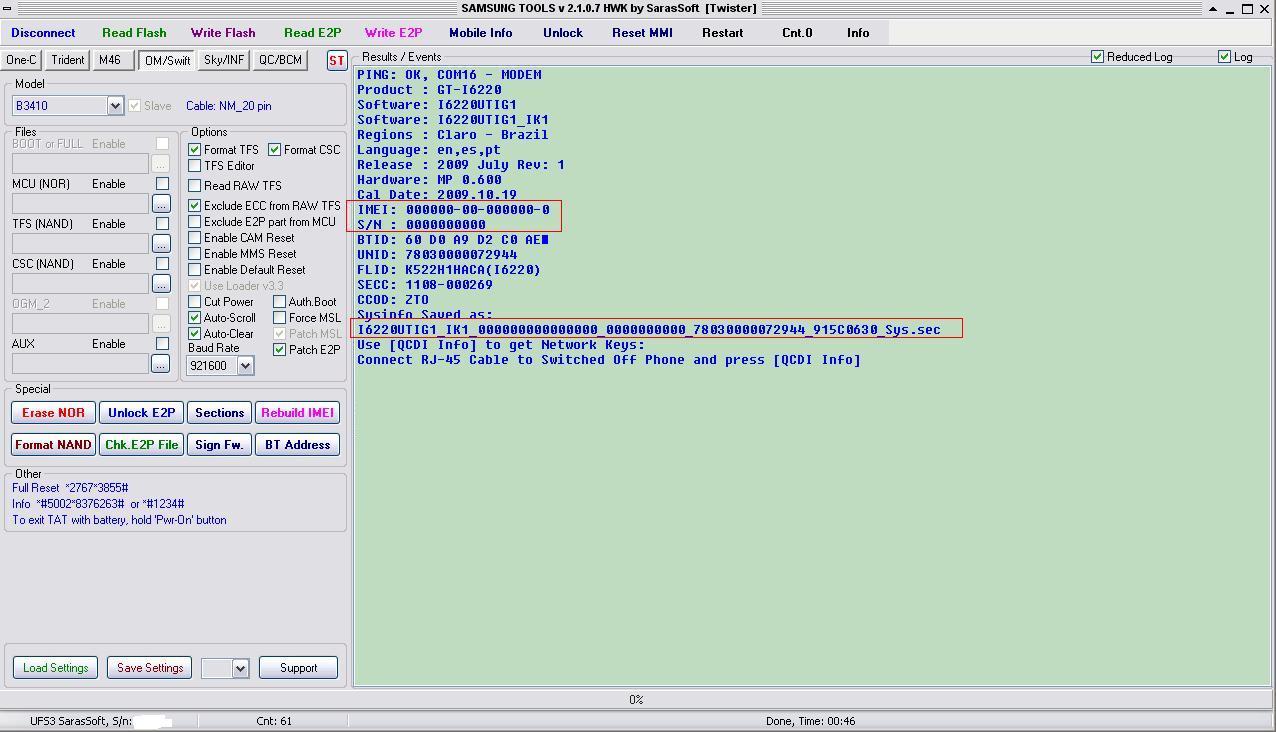Enable the MCU (NOR) file checkbox
The image size is (1276, 732).
tap(162, 184)
